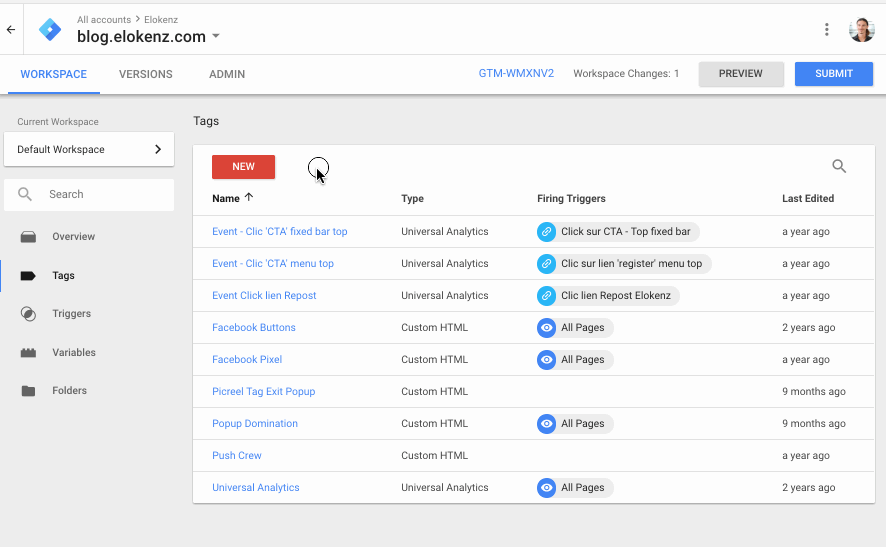The height and width of the screenshot is (547, 886).
Task: Sort by the Last Edited column header
Action: (808, 198)
